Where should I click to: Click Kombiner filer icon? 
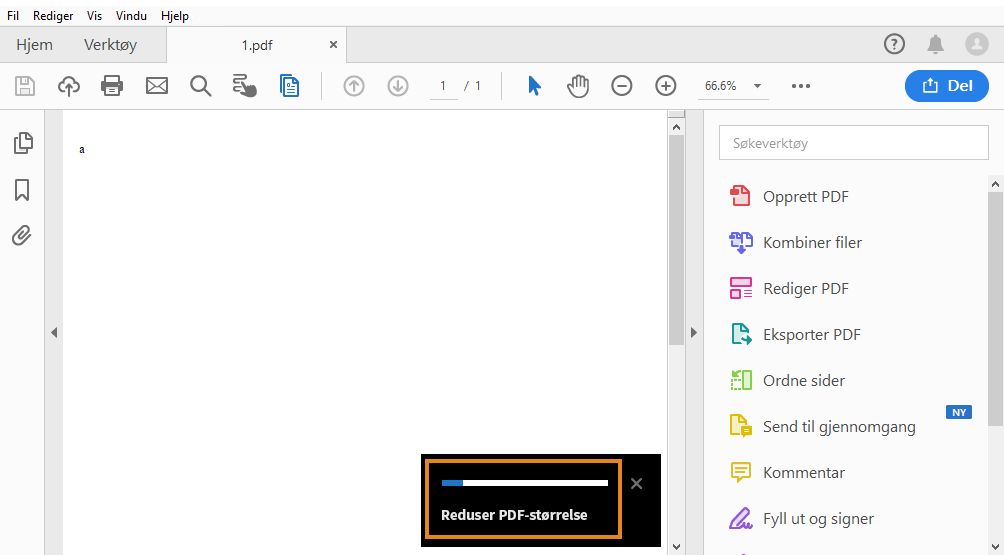tap(741, 243)
